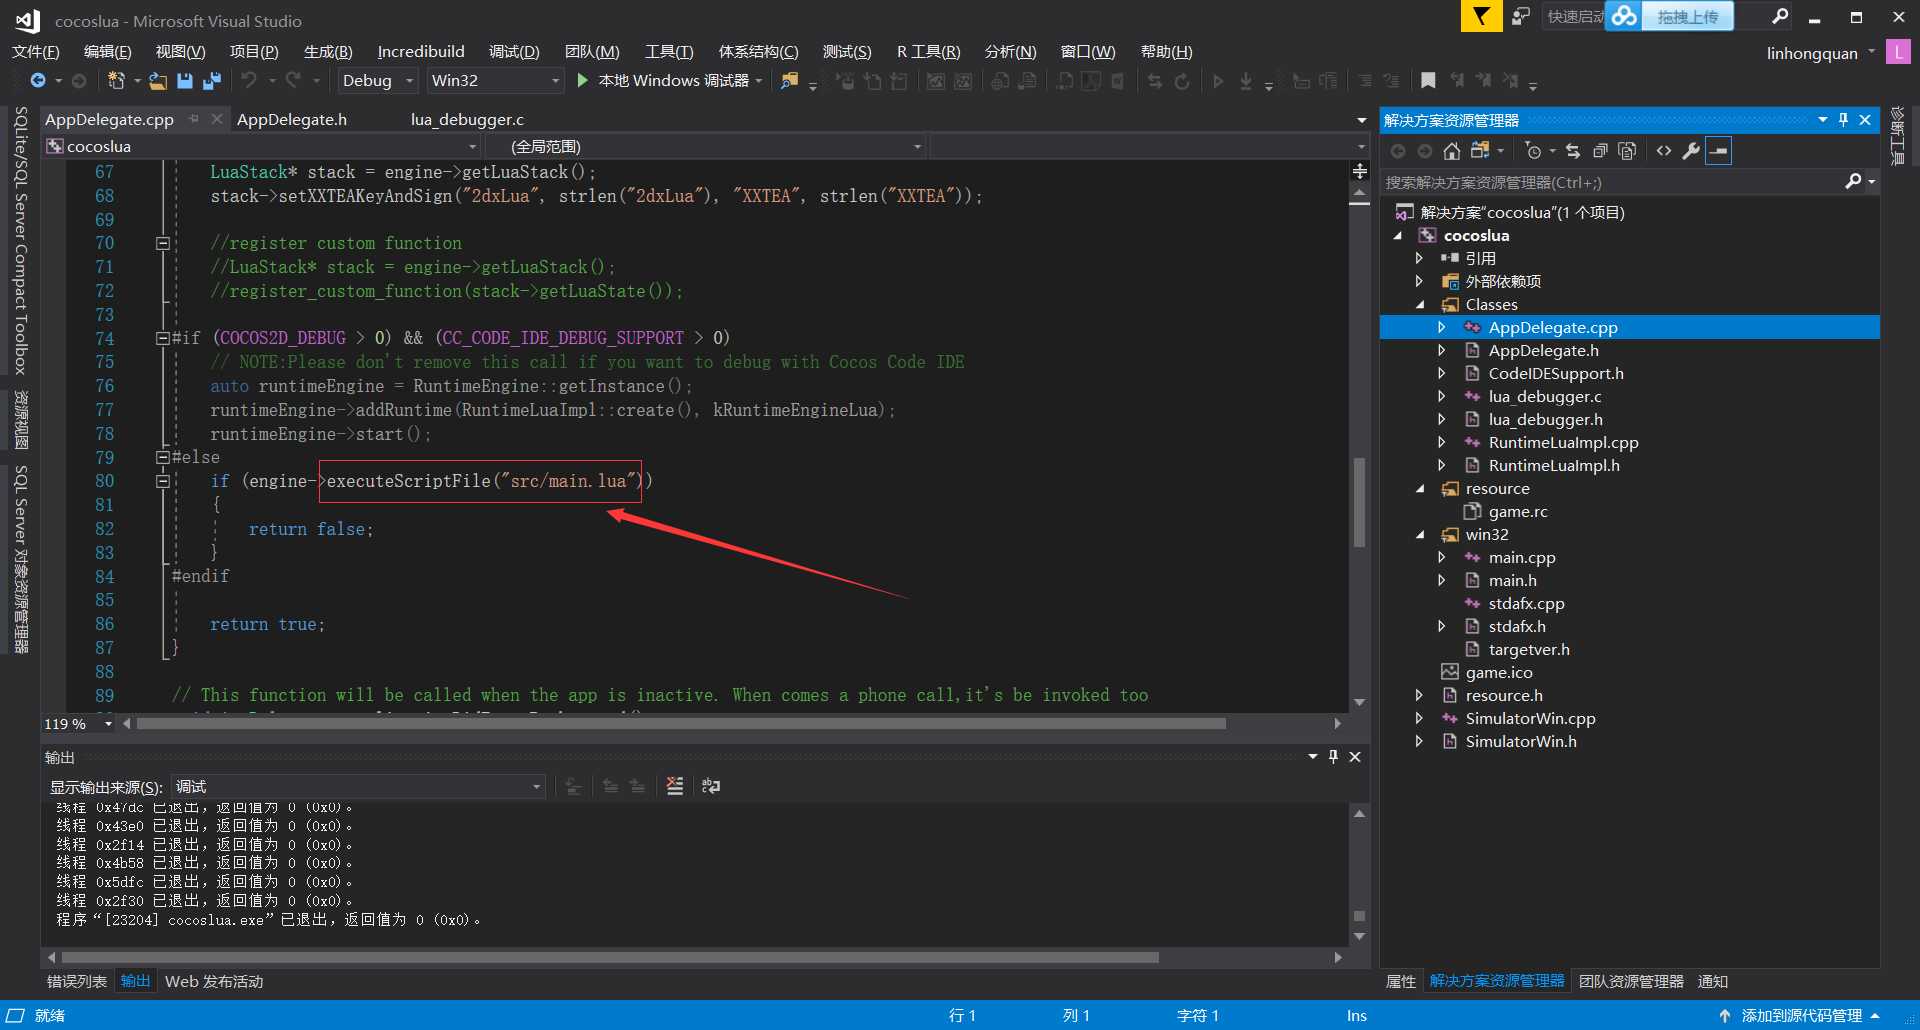Switch to the lua_debugger.c tab
Viewport: 1920px width, 1030px height.
pyautogui.click(x=467, y=119)
